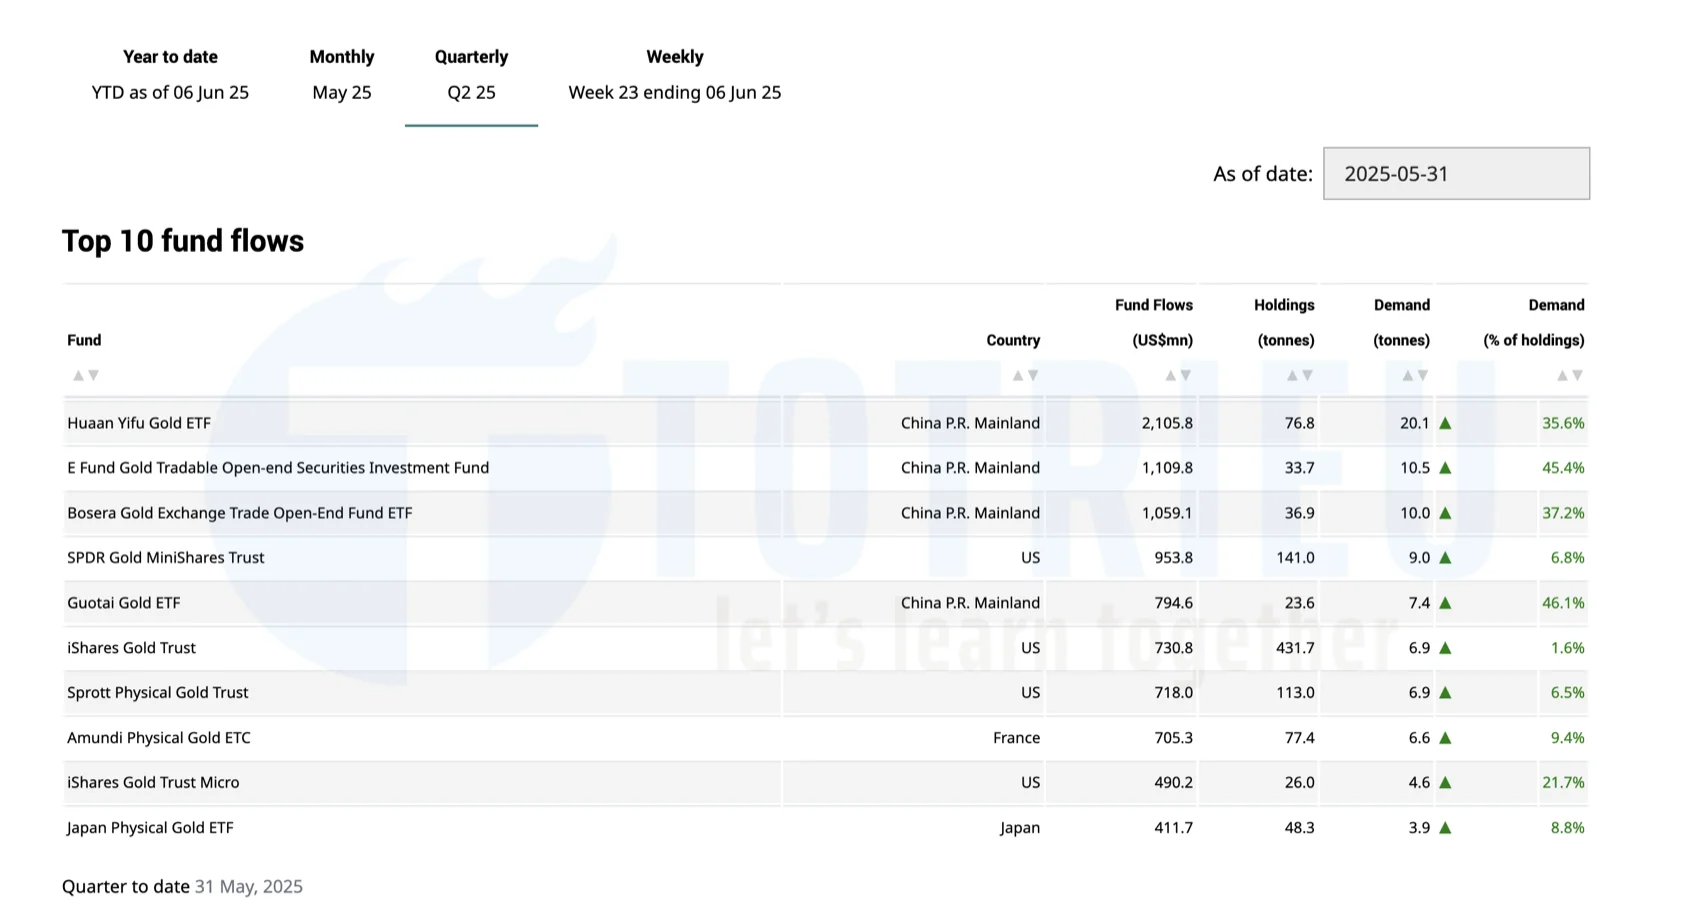
Task: Click the 953.8 fund flow value
Action: pyautogui.click(x=1174, y=558)
